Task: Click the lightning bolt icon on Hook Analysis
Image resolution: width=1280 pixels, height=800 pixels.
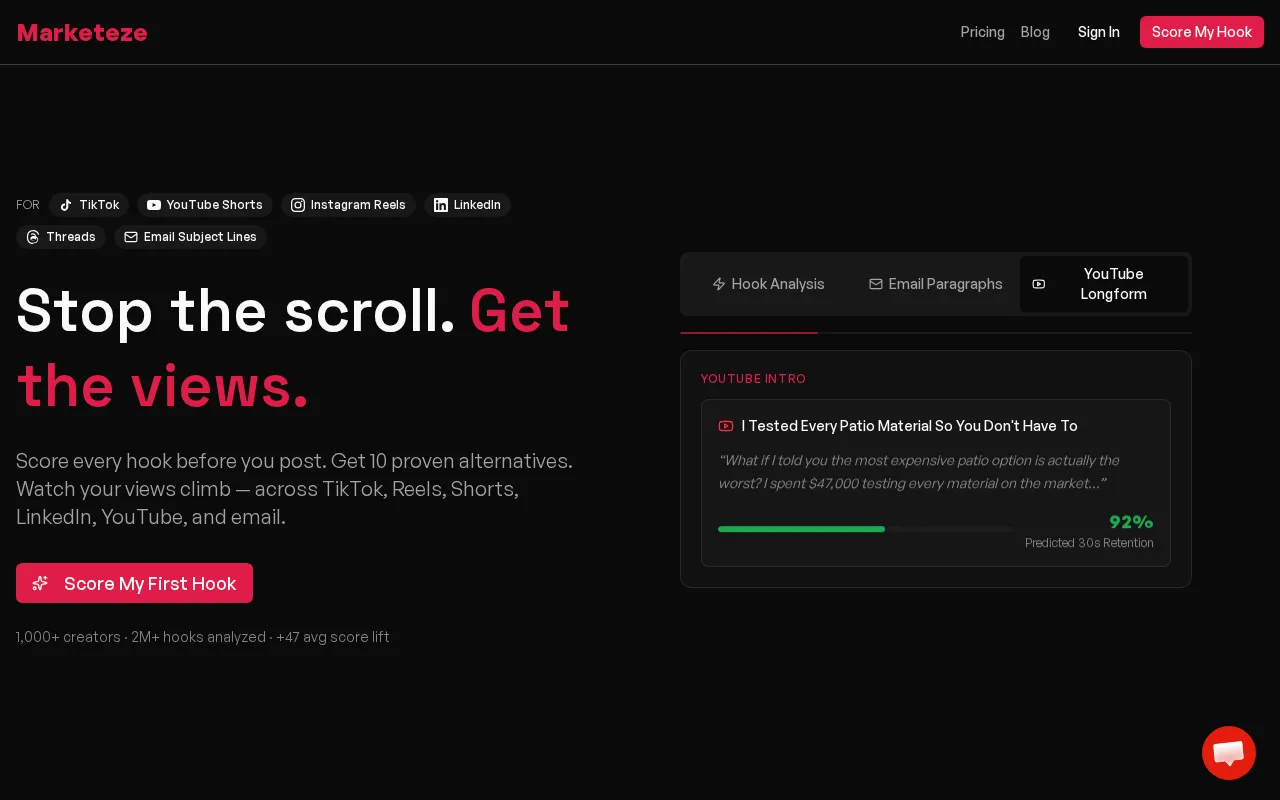Action: pos(719,284)
